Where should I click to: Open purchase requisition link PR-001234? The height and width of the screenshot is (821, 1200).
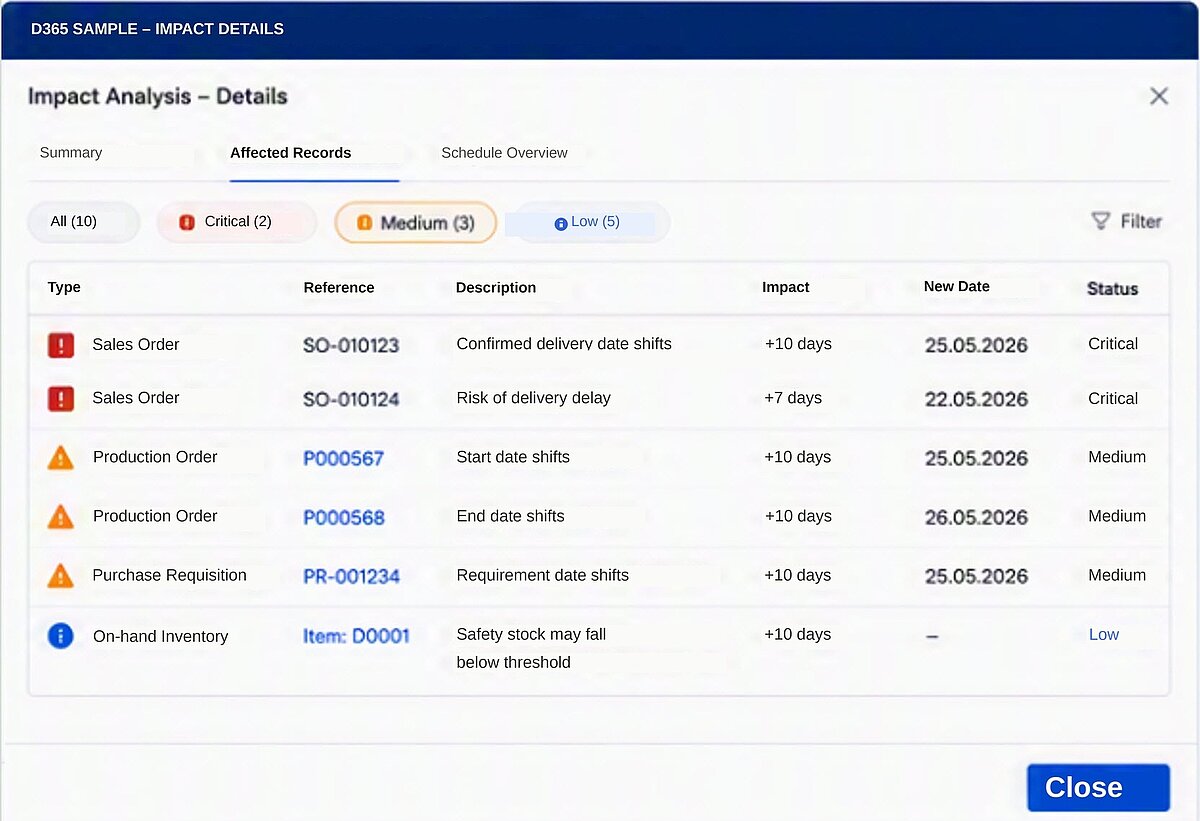(352, 576)
